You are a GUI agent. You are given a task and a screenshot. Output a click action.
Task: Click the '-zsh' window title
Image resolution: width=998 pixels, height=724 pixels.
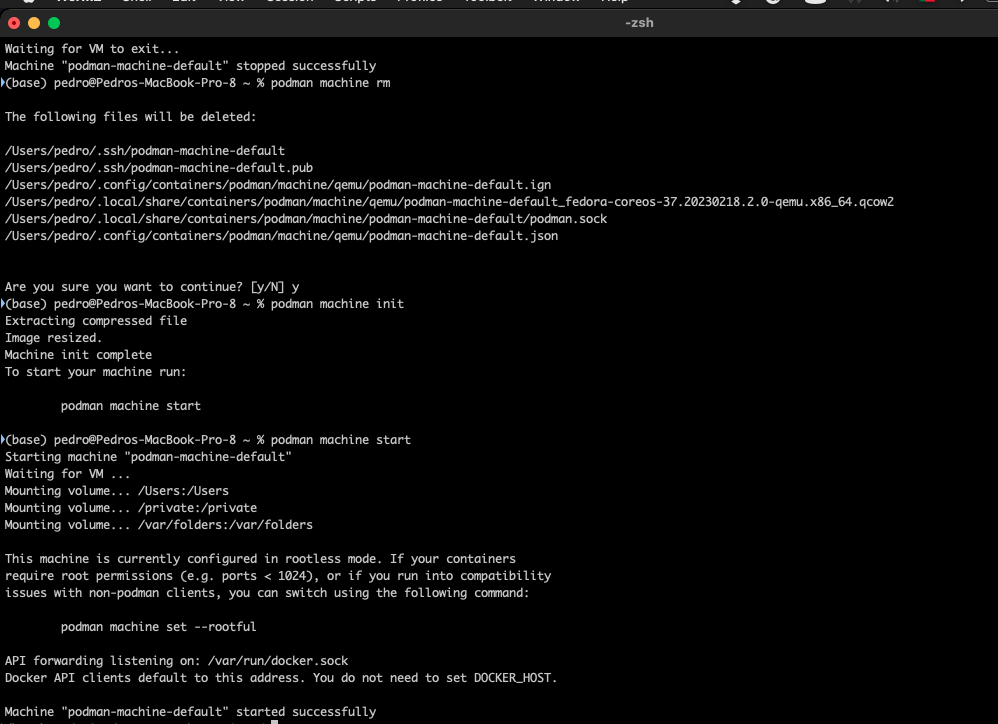pos(638,22)
